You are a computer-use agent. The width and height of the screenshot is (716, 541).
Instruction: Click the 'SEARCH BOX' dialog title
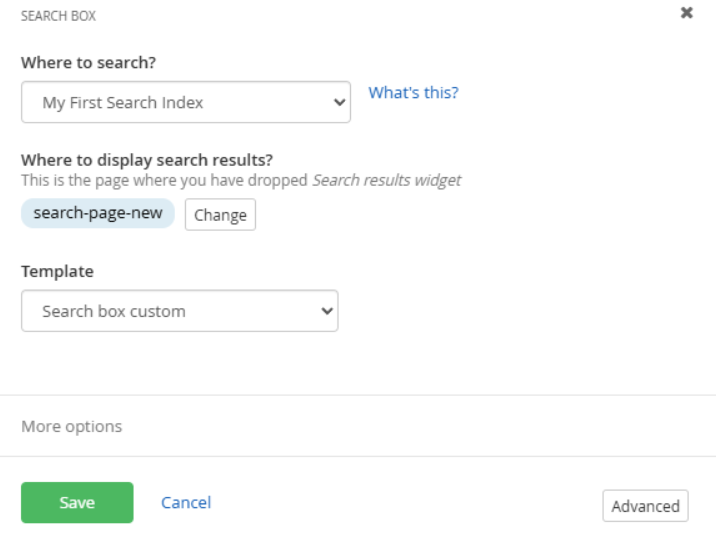click(x=58, y=16)
